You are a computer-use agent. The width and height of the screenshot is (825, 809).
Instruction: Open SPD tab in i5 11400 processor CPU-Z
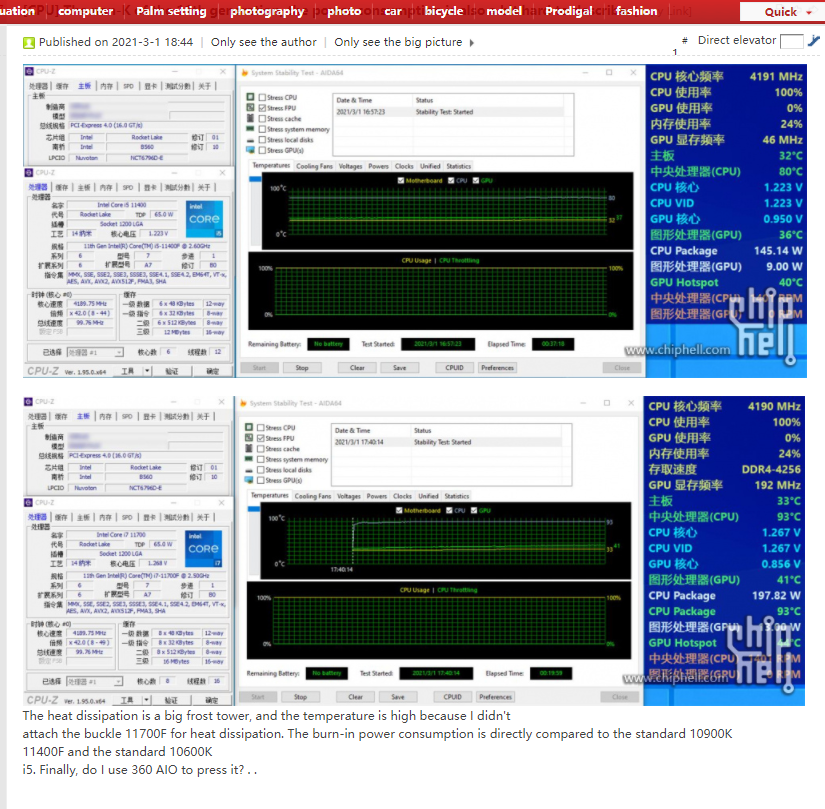click(128, 187)
